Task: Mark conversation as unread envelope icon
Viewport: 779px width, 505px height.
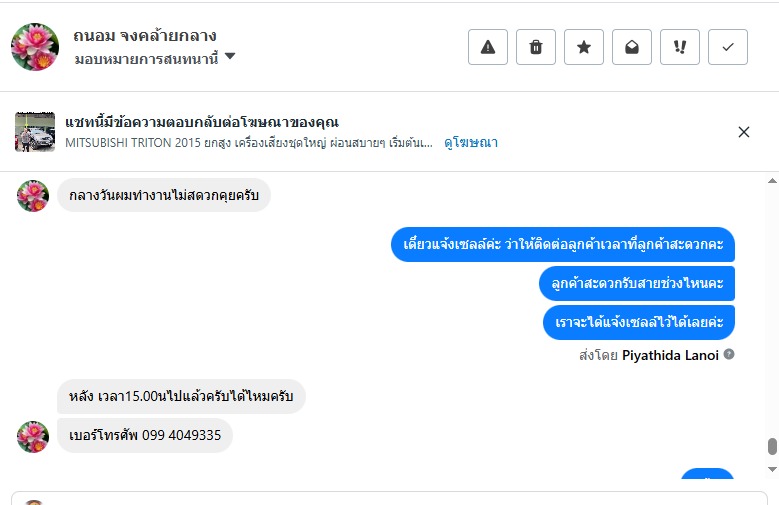Action: [632, 47]
